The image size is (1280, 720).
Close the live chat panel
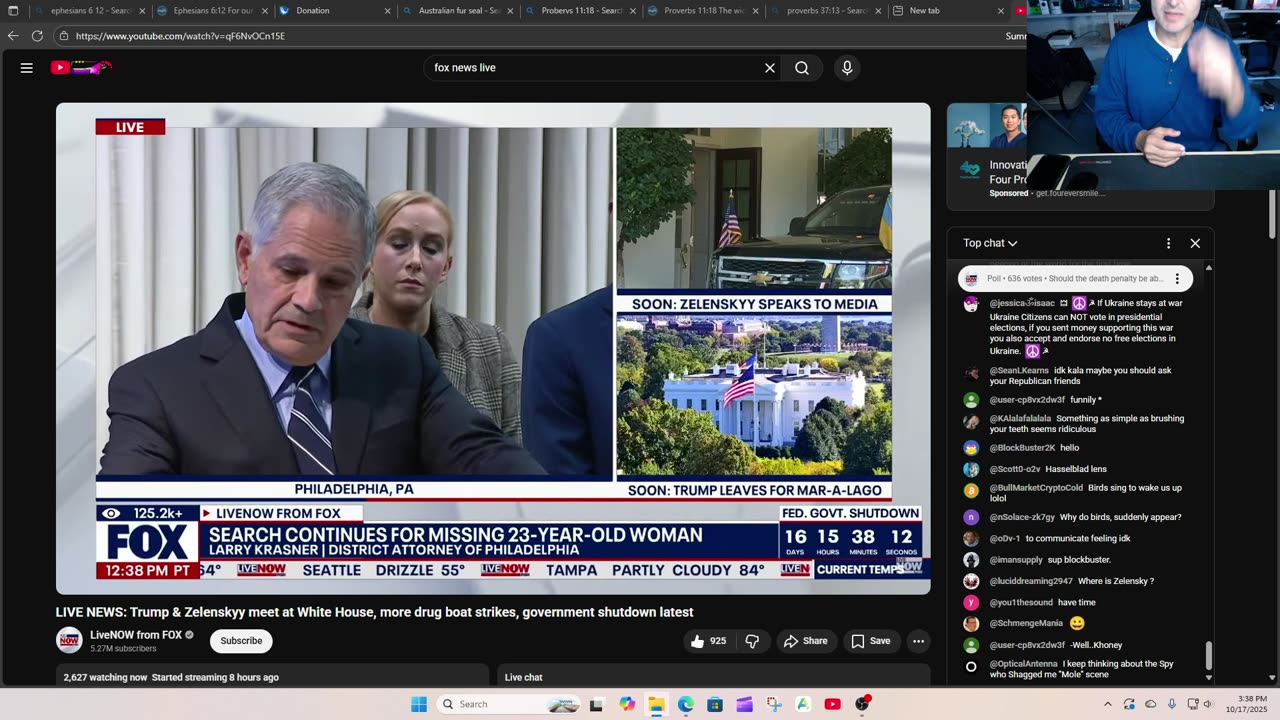(1195, 243)
